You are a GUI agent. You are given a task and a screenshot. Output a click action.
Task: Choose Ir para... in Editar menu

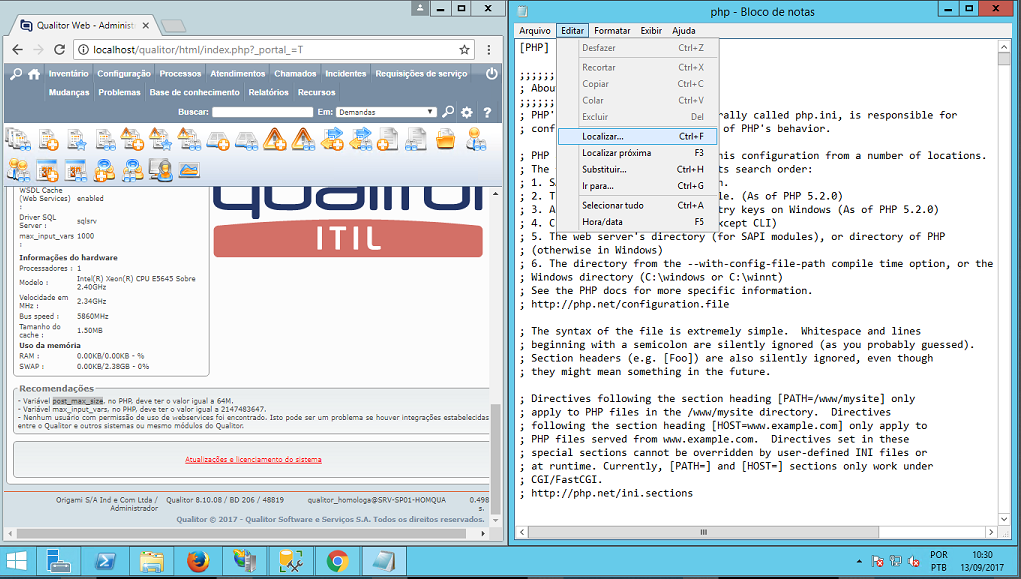pos(637,186)
